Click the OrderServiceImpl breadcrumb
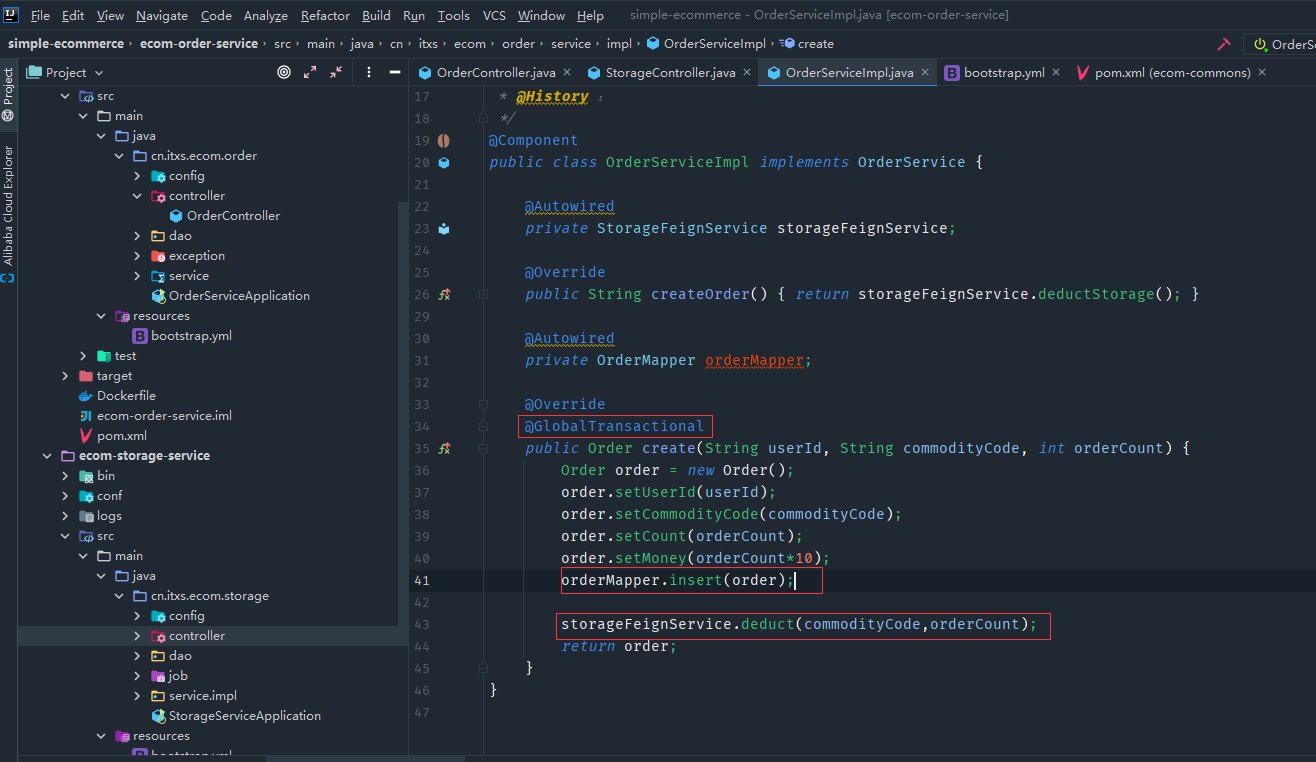1316x762 pixels. [x=706, y=44]
